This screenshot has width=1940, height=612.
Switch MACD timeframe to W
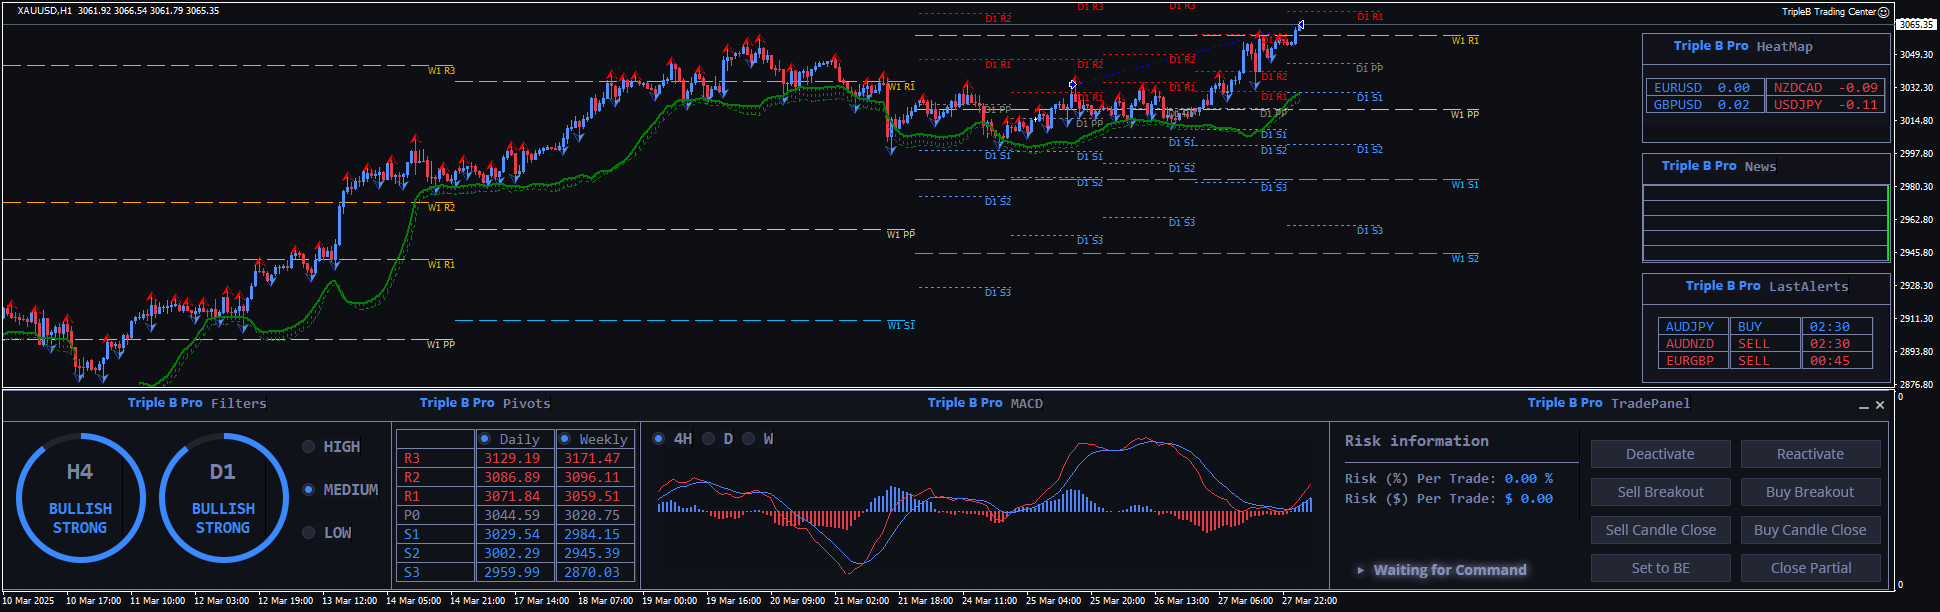pos(748,439)
